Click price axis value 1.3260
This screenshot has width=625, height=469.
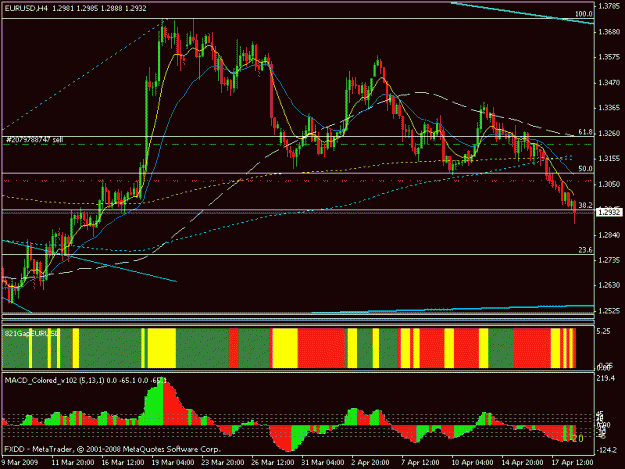click(609, 133)
